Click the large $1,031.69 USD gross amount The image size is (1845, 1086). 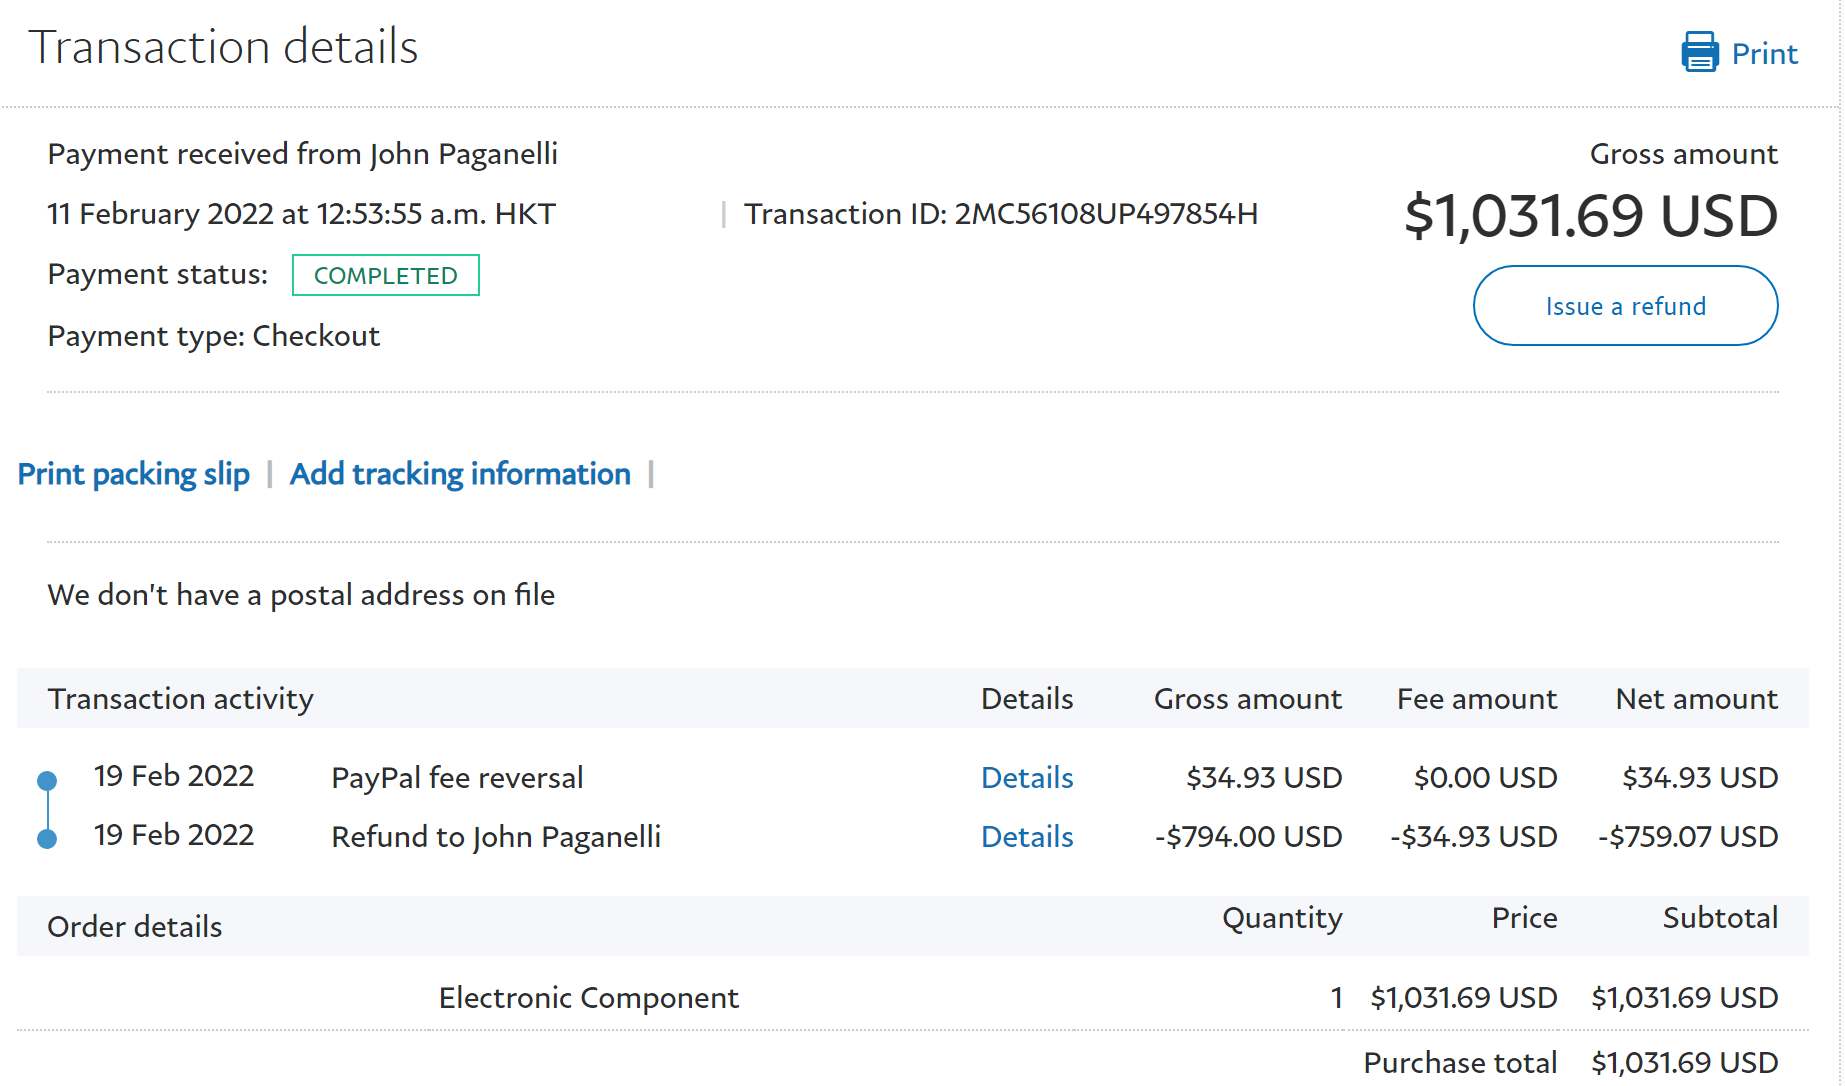pyautogui.click(x=1590, y=216)
